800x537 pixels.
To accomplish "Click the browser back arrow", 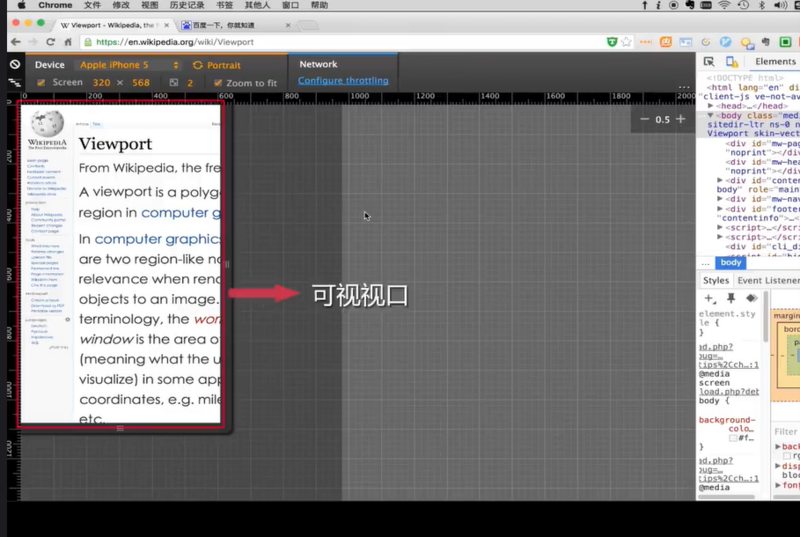I will [x=15, y=42].
